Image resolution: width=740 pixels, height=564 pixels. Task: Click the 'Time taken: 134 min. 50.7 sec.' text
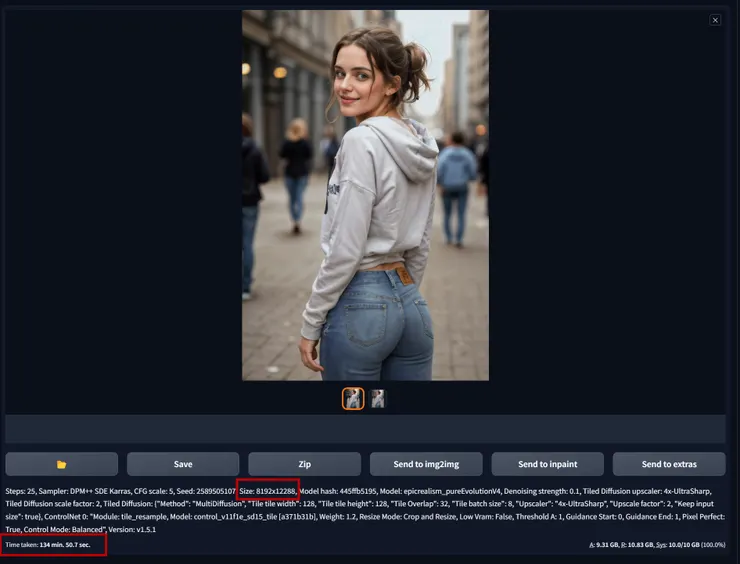(x=48, y=545)
